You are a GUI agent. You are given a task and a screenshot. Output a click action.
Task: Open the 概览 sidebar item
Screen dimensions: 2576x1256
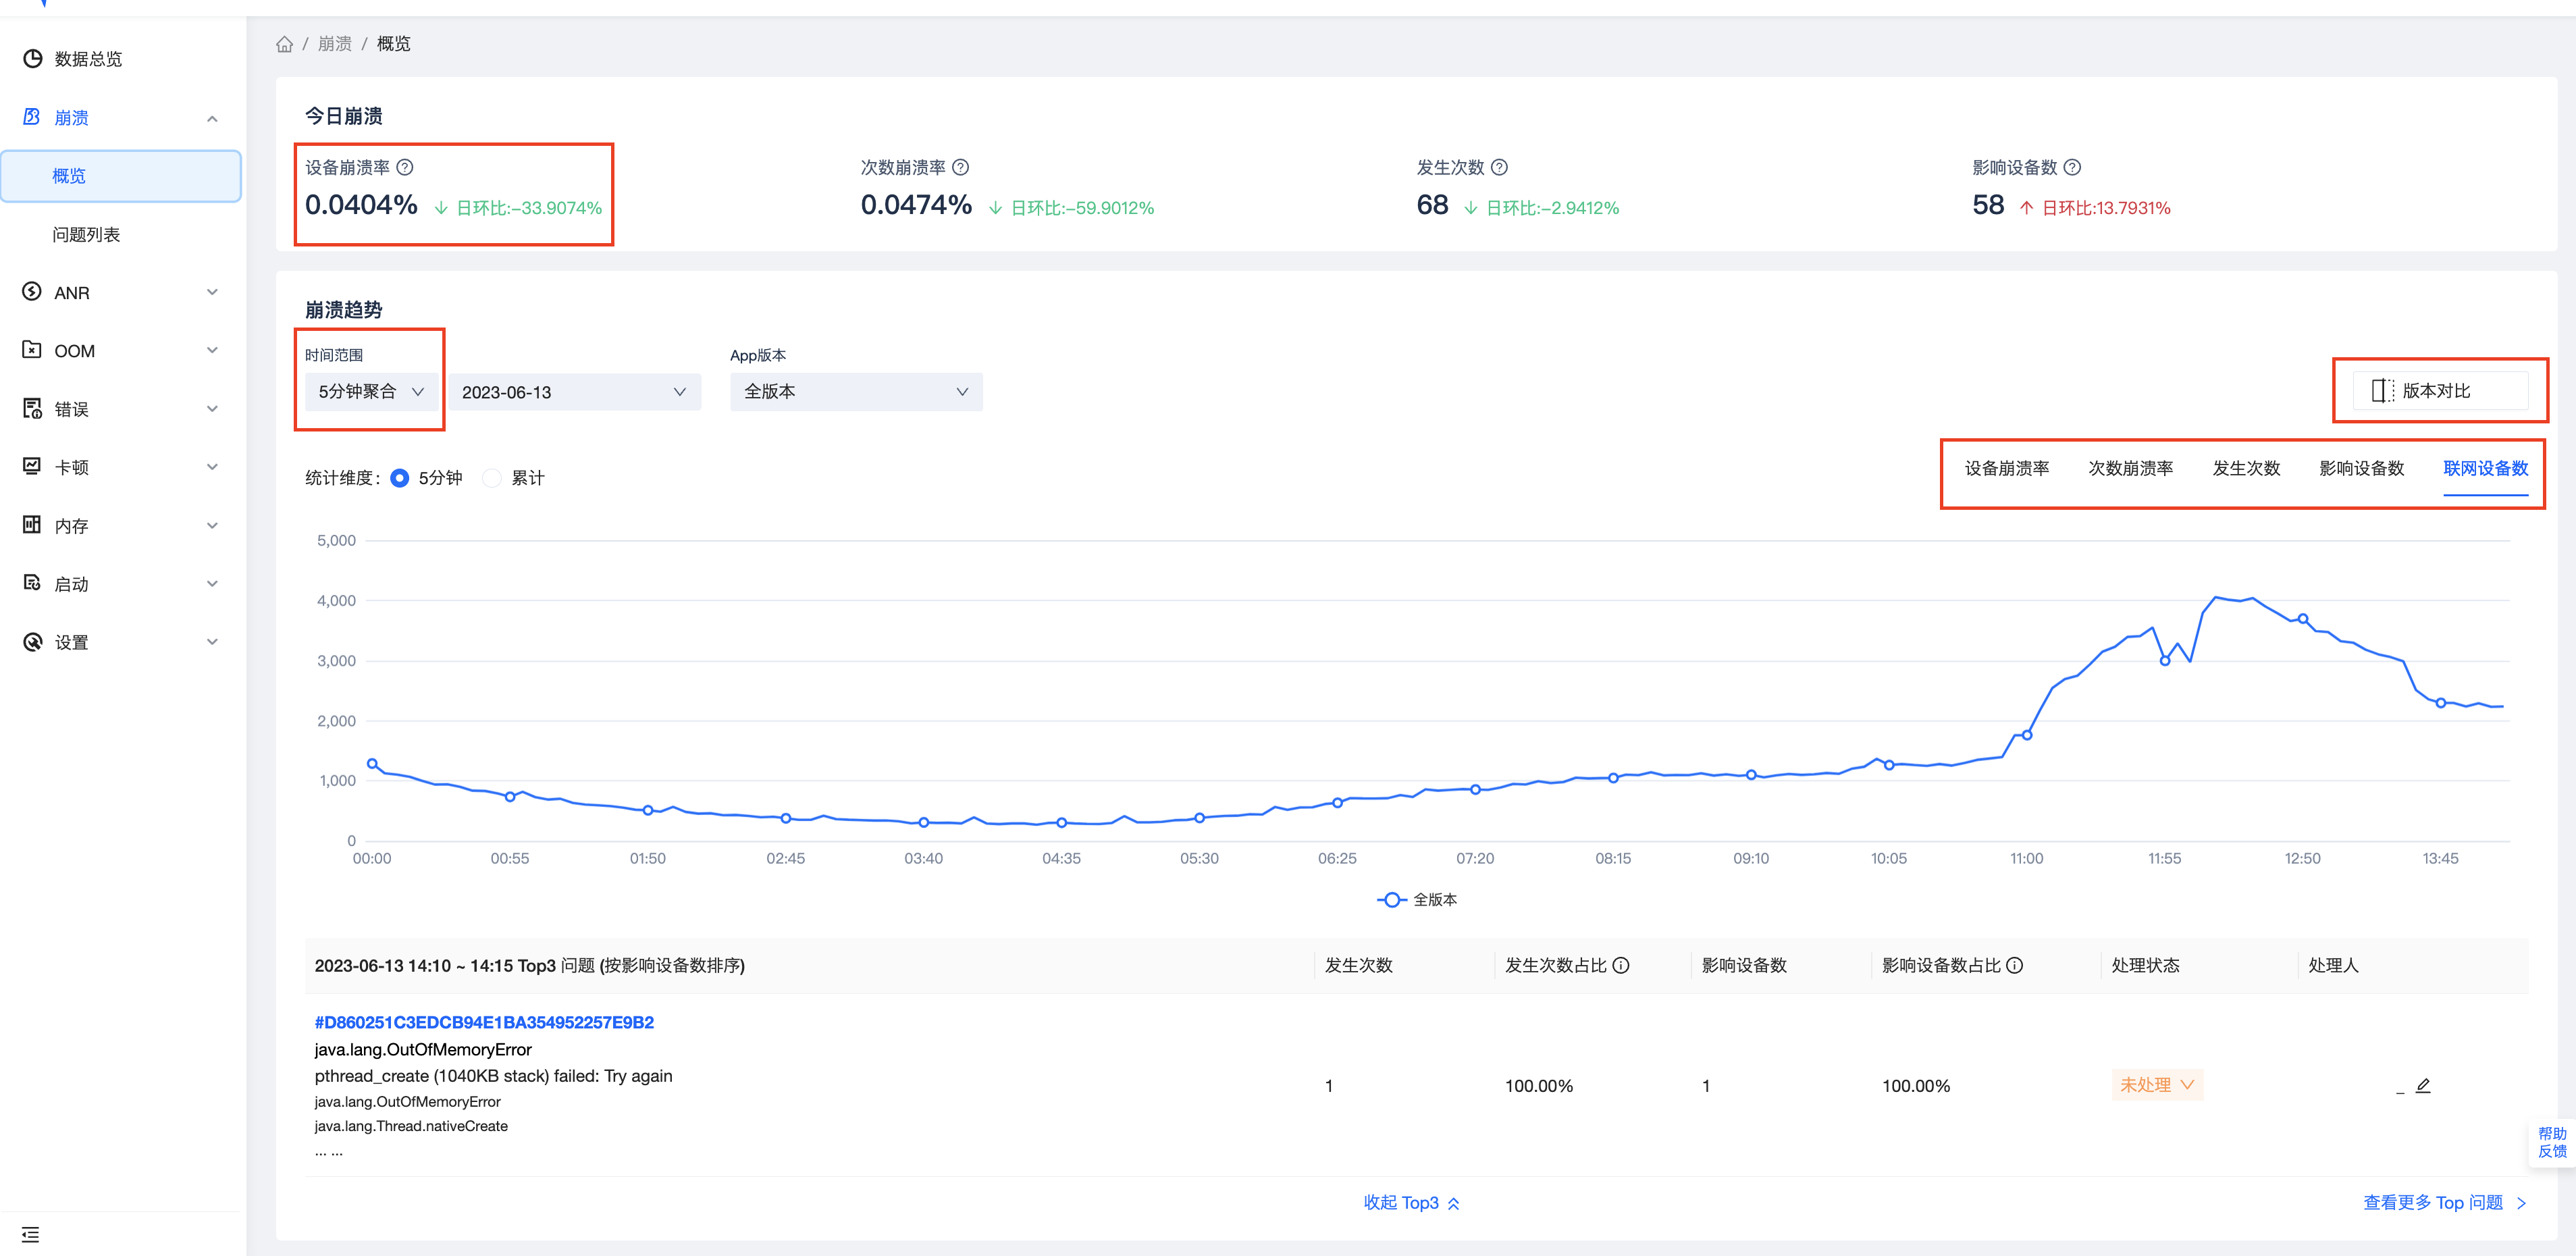pyautogui.click(x=121, y=176)
